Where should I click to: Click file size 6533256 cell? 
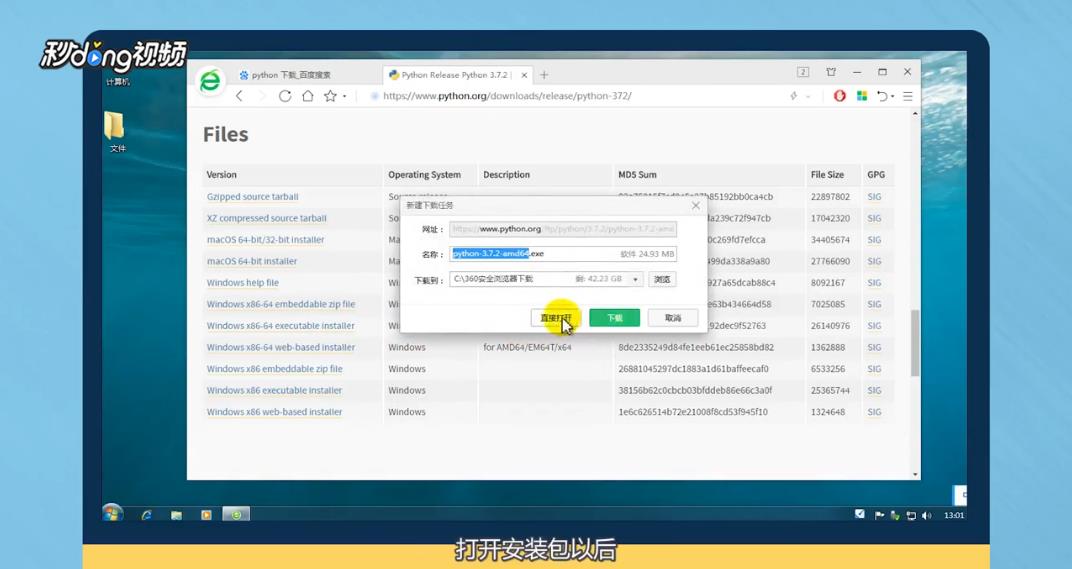tap(828, 369)
